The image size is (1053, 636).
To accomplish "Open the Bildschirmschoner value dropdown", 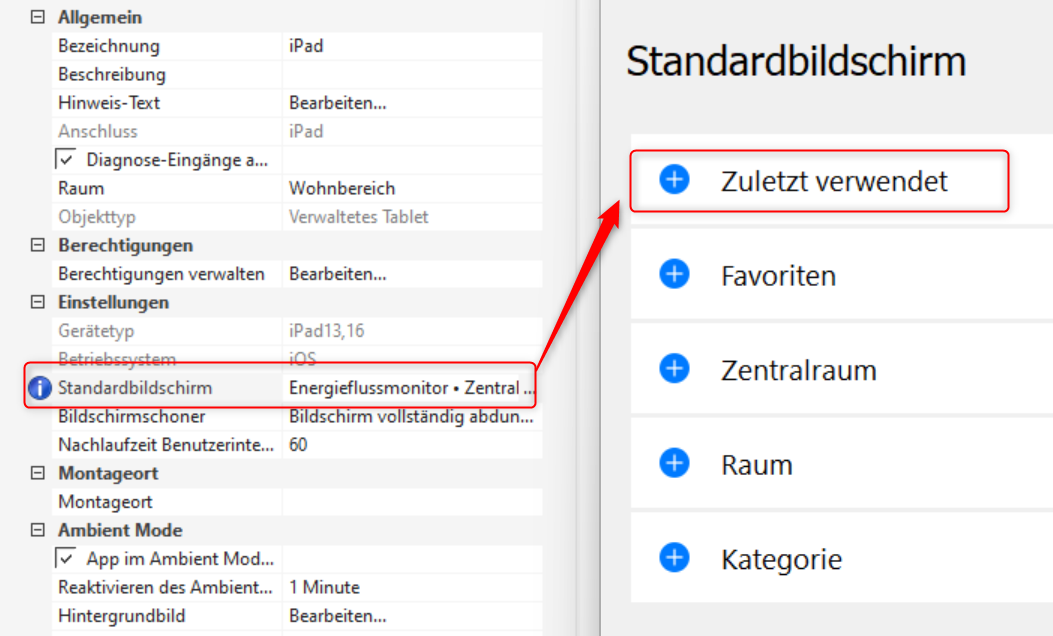I will tap(410, 416).
